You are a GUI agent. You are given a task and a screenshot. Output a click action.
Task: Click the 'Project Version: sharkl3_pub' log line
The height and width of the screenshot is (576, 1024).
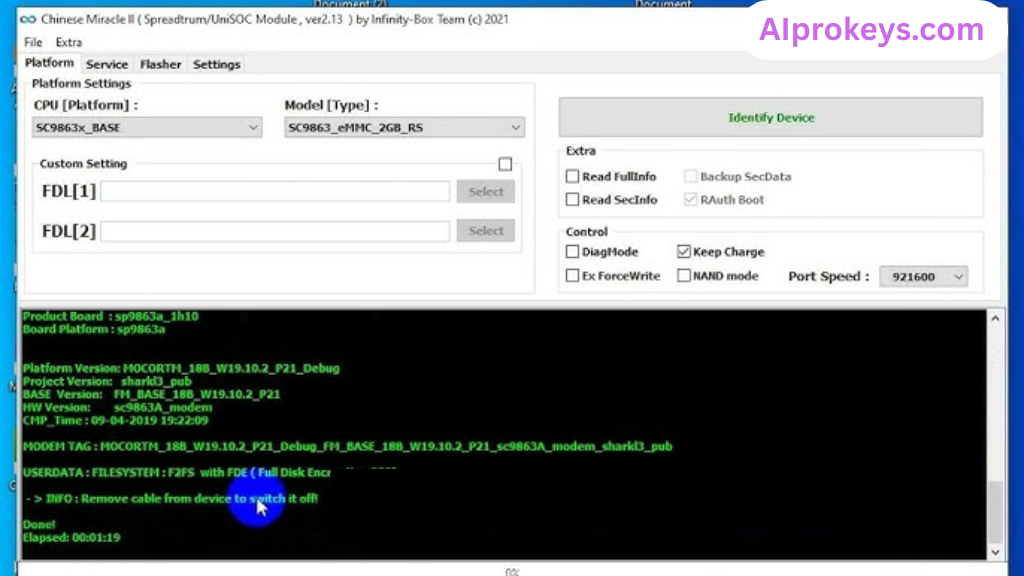[107, 381]
